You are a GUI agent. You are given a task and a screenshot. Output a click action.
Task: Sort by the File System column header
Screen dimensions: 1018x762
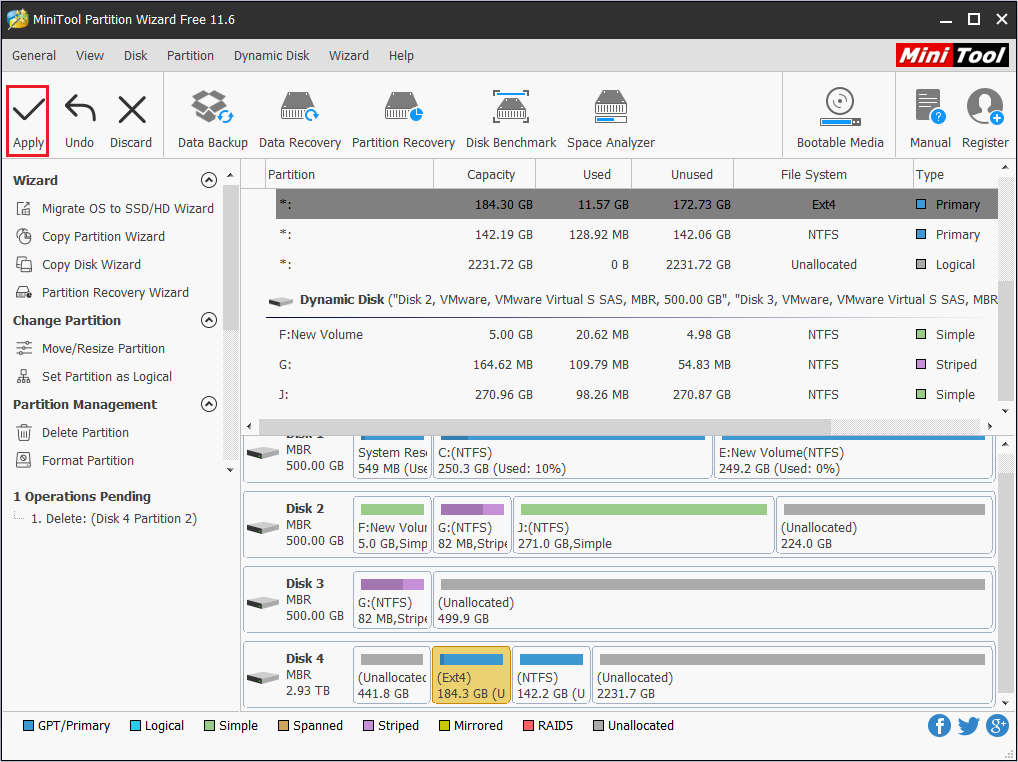tap(823, 175)
